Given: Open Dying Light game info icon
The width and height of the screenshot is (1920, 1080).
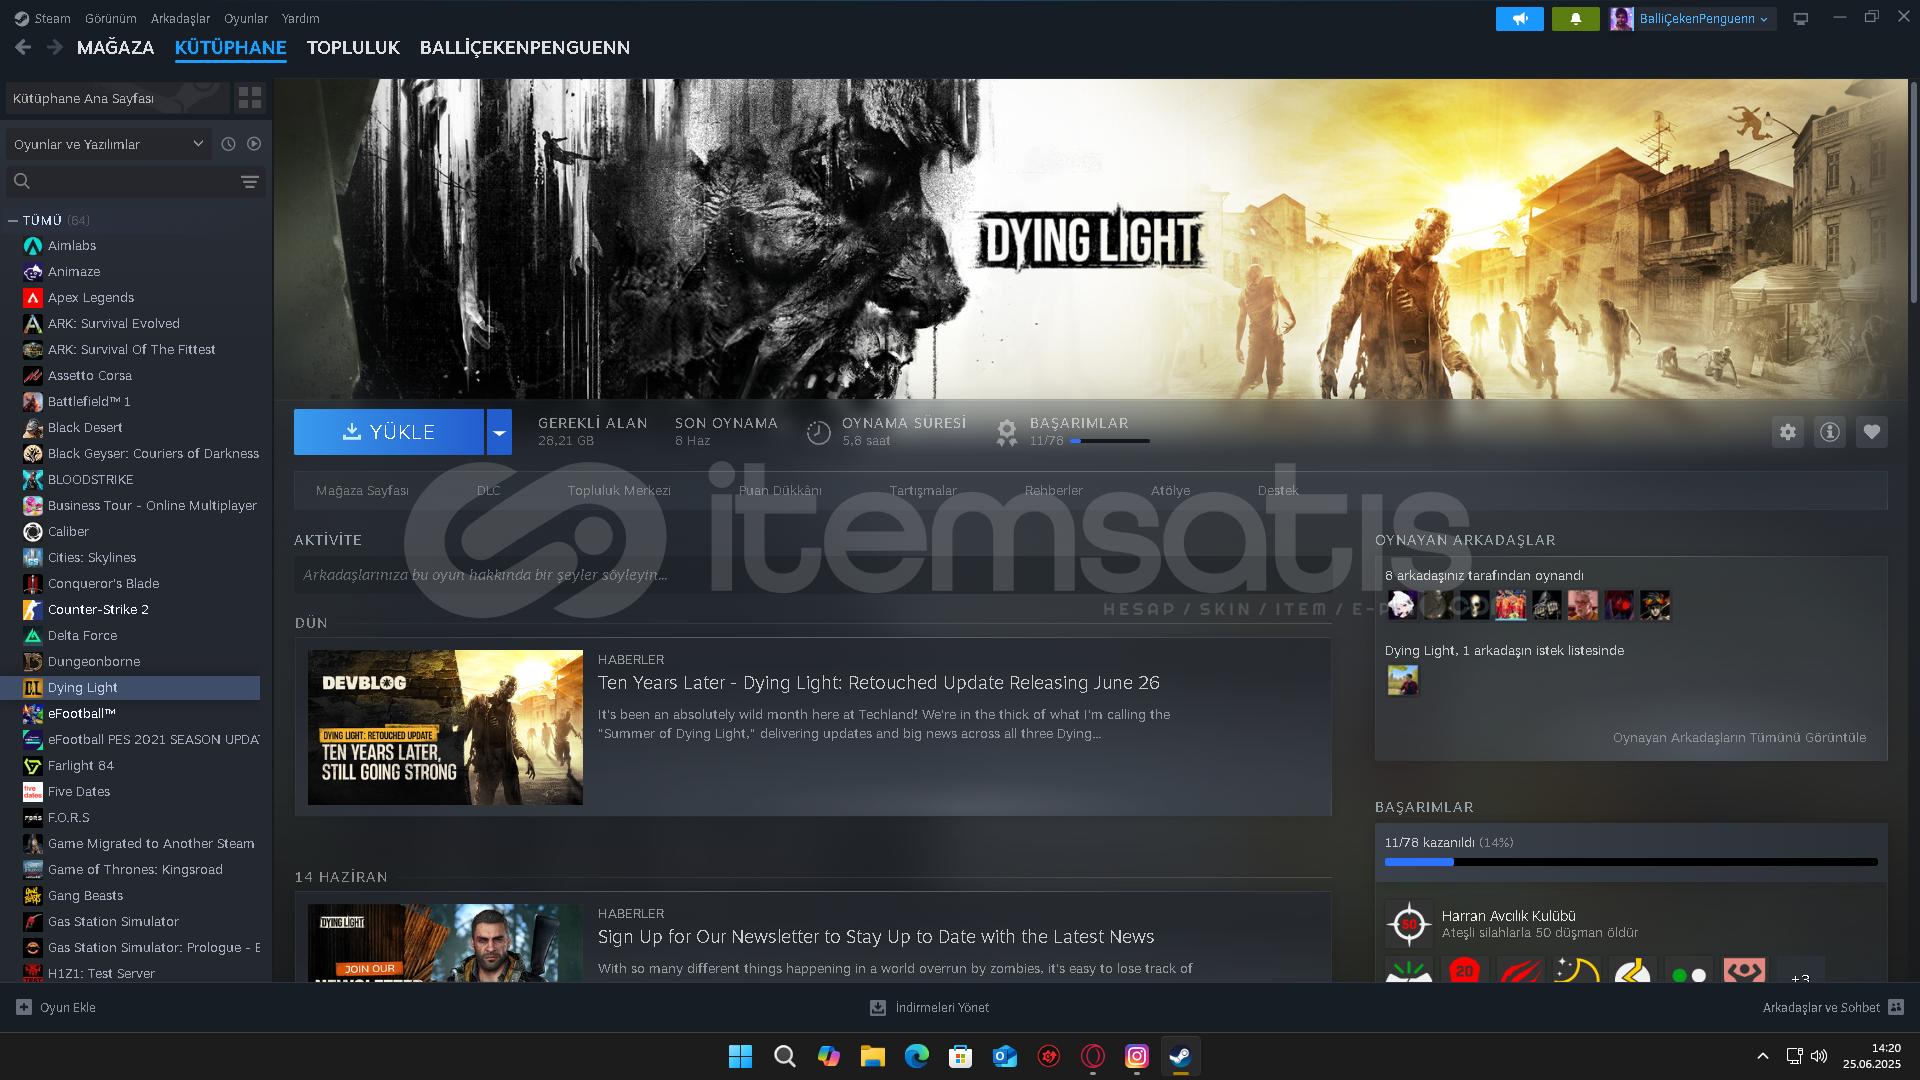Looking at the screenshot, I should click(x=1830, y=432).
